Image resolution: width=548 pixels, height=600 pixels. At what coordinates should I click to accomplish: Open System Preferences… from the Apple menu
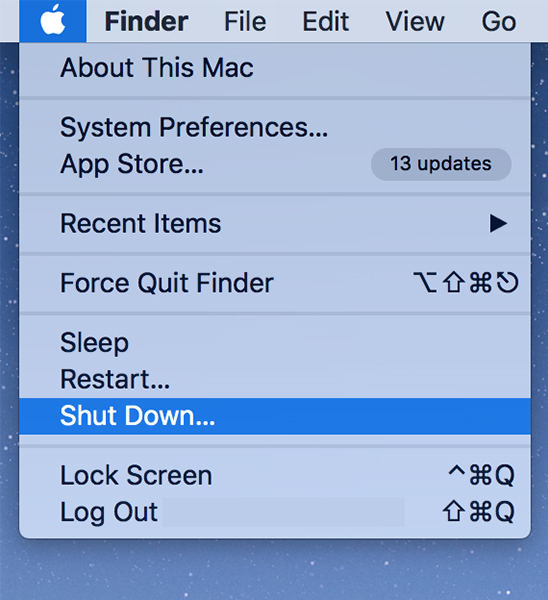click(x=275, y=127)
